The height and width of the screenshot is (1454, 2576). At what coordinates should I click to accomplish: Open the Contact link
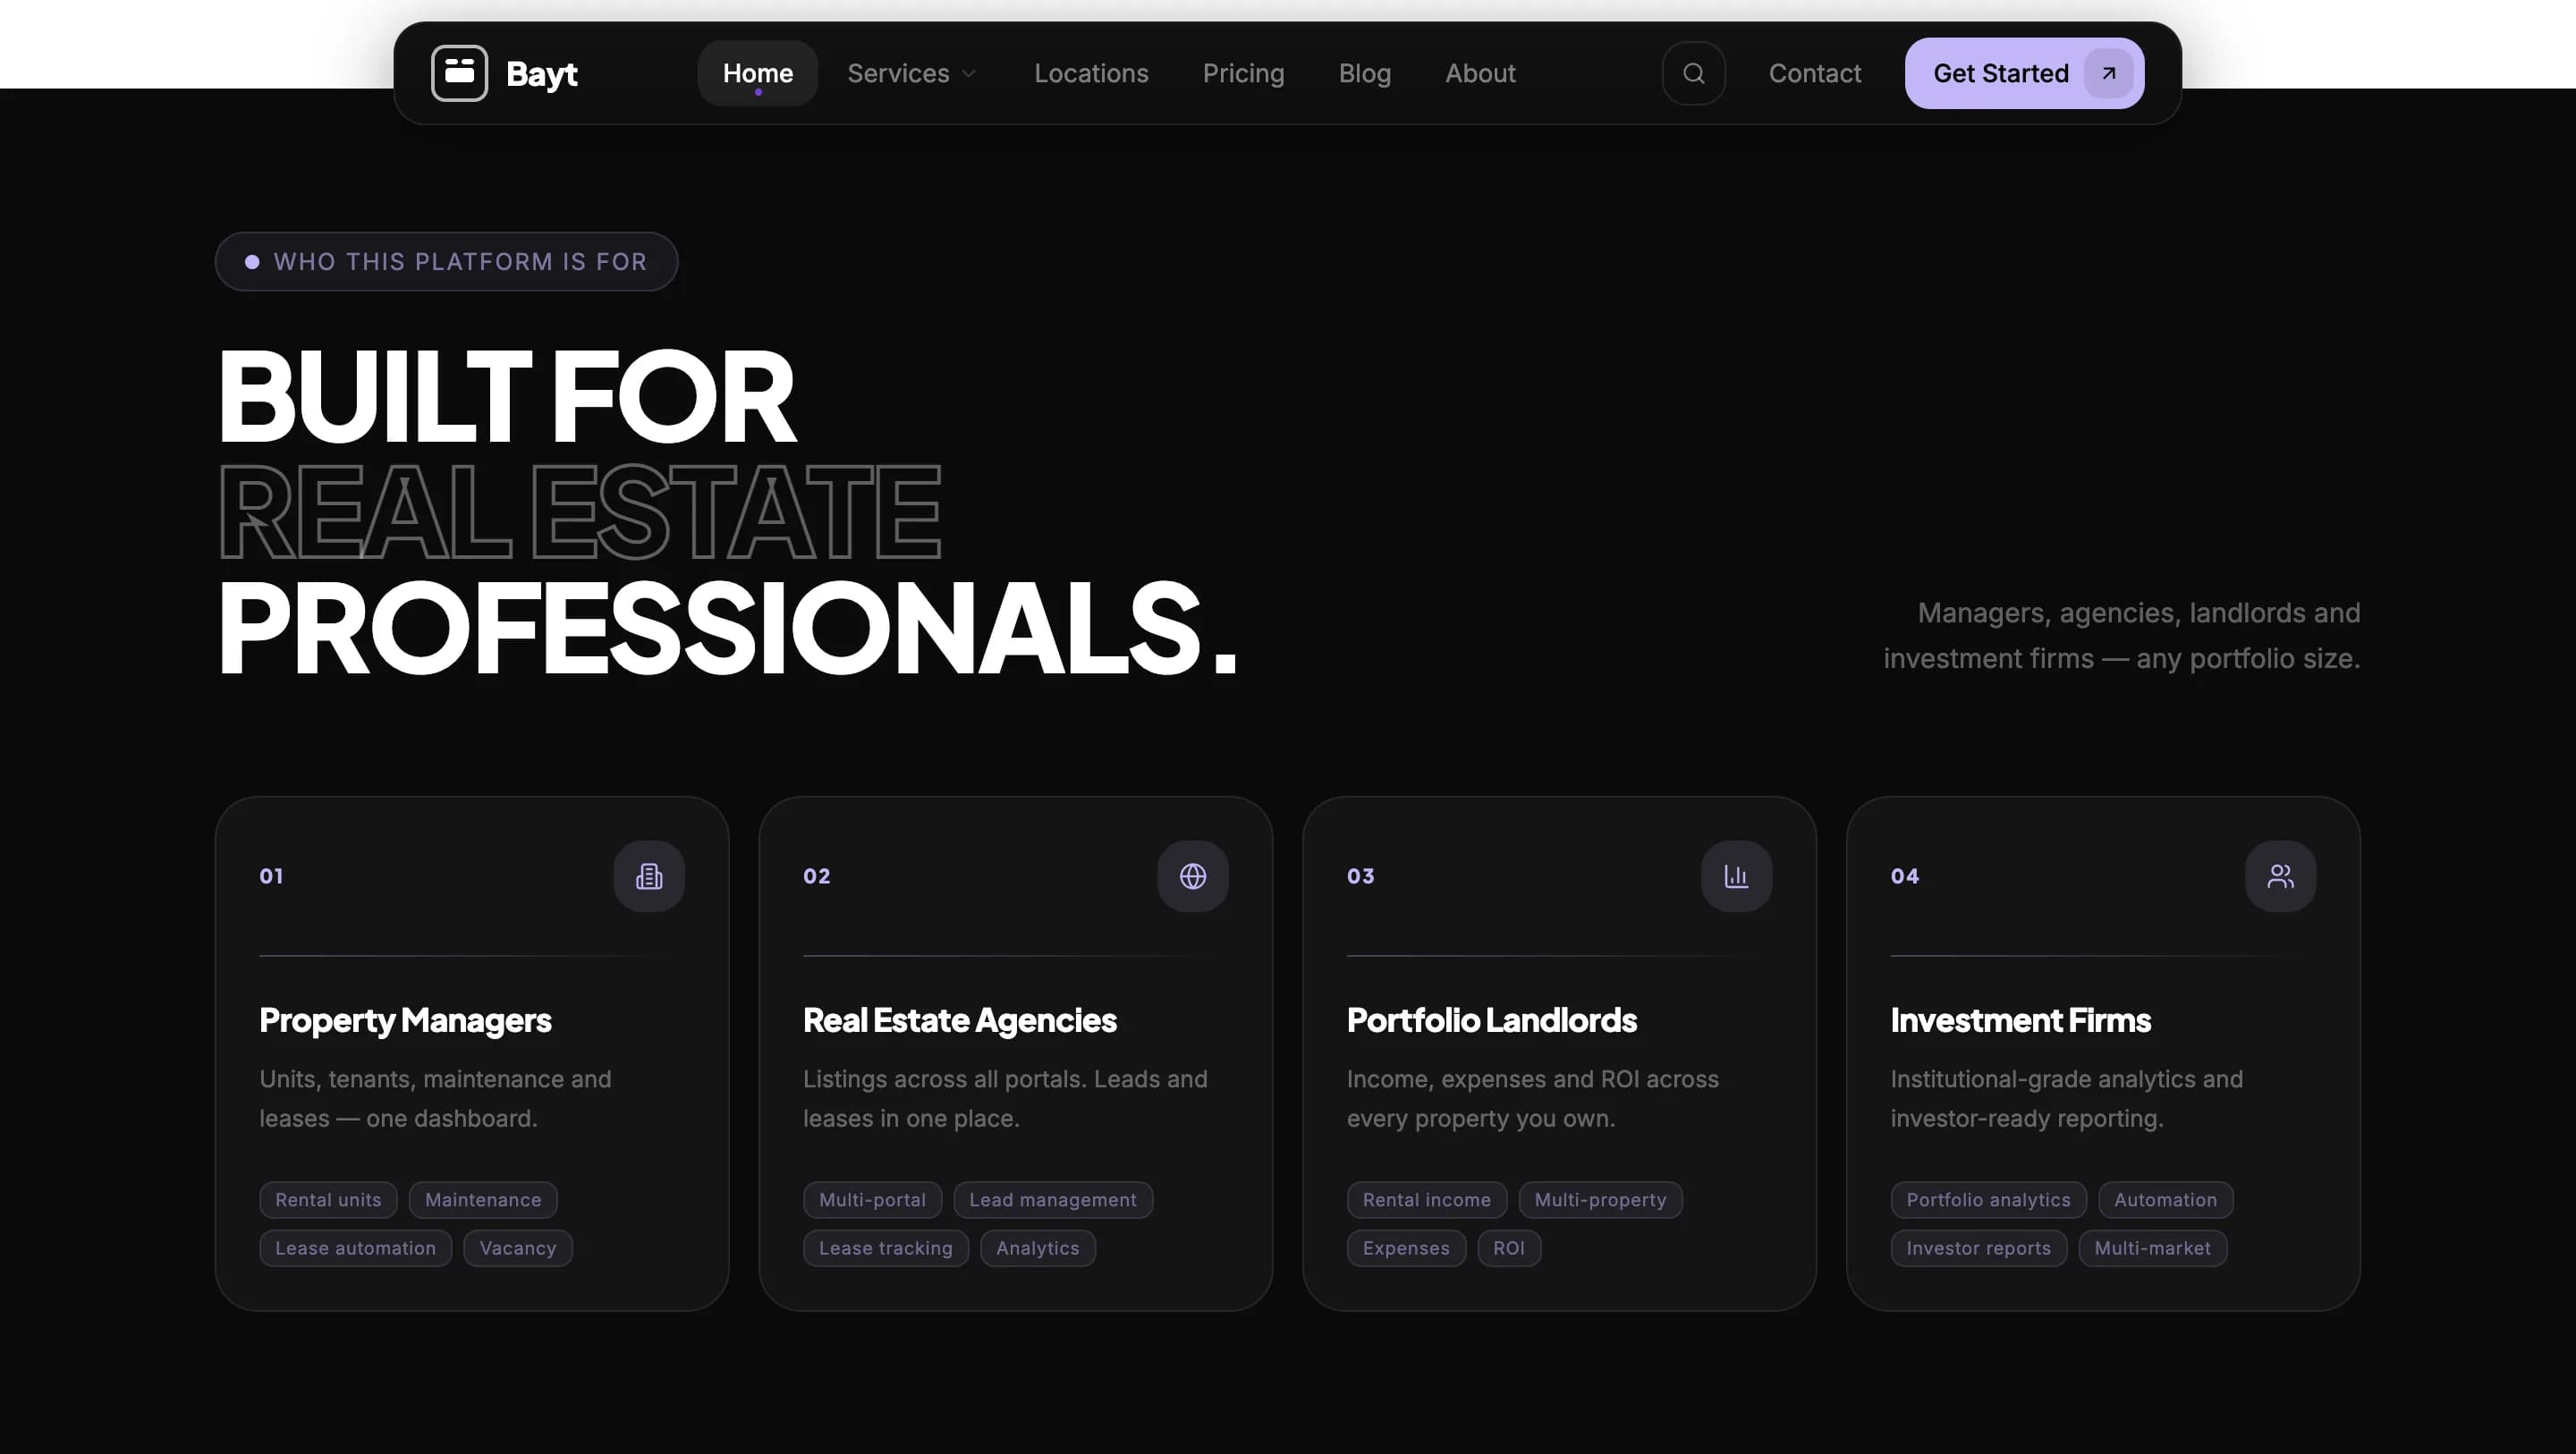point(1815,72)
